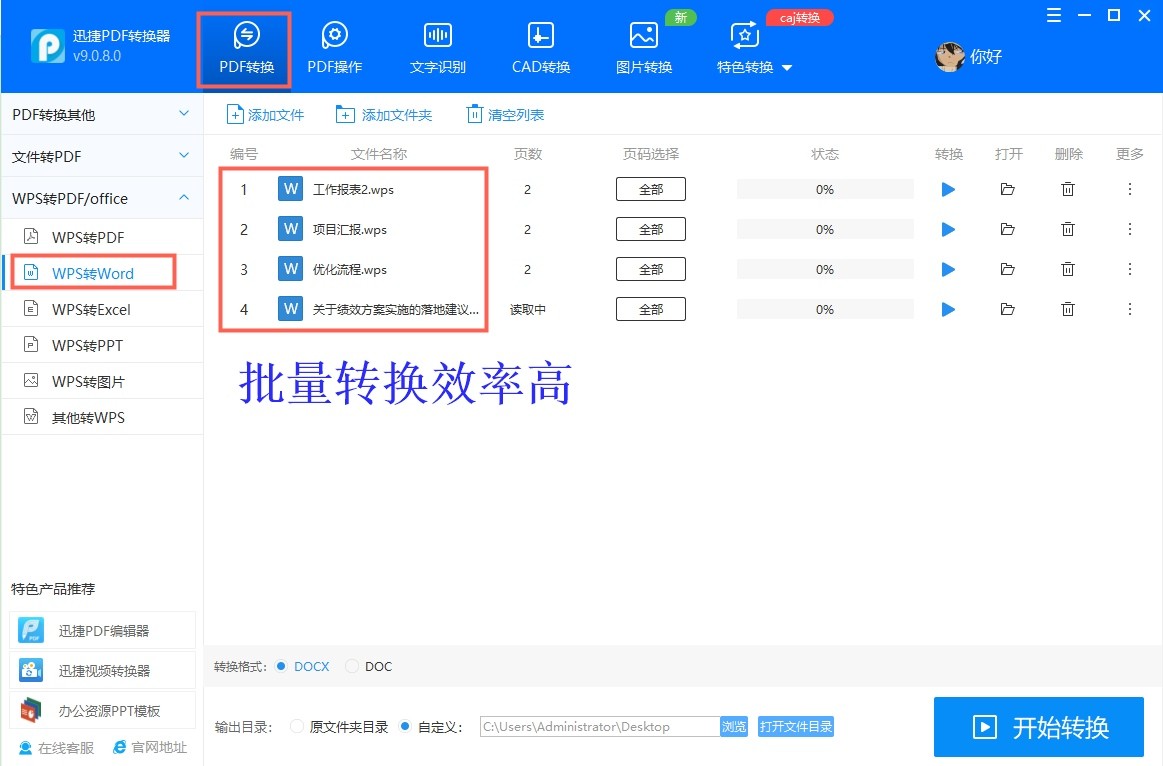
Task: Select WPS转PDF in sidebar
Action: 102,237
